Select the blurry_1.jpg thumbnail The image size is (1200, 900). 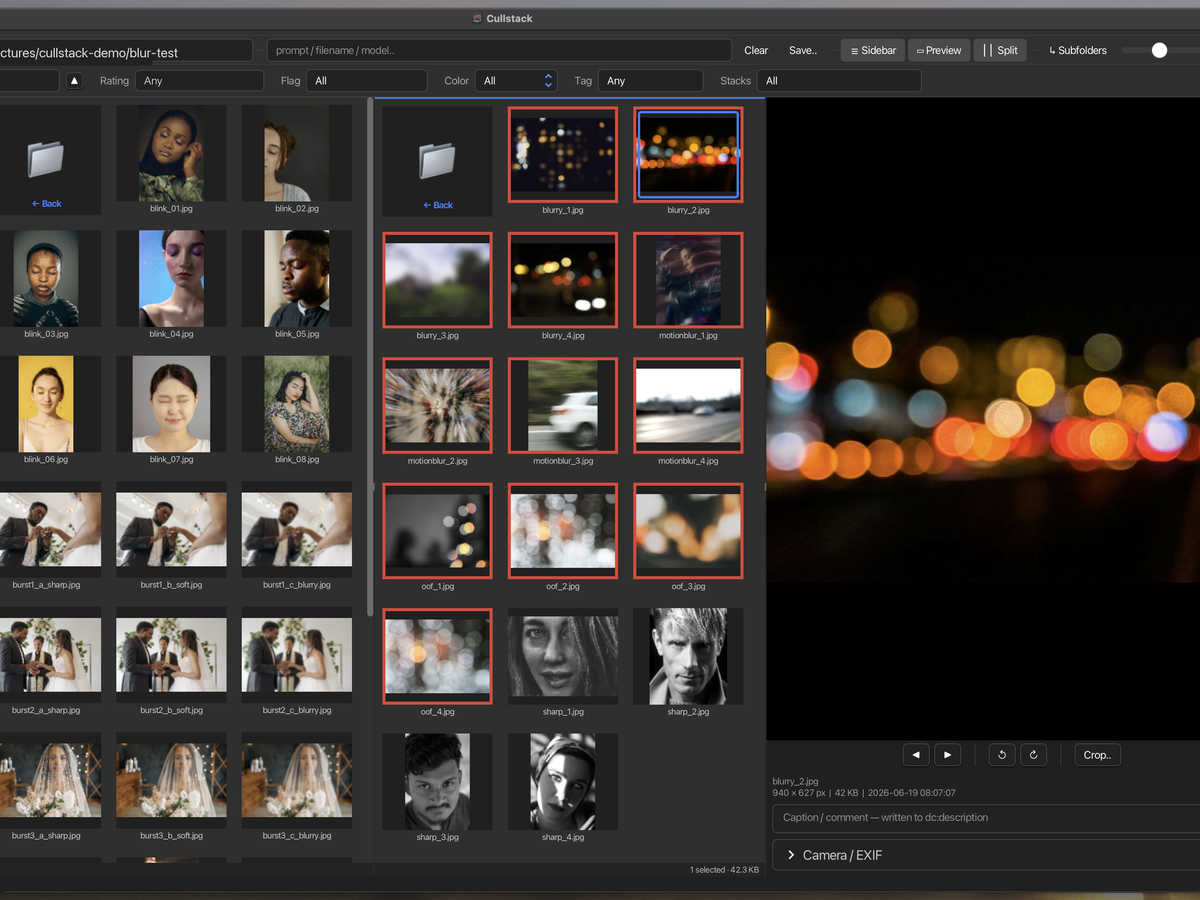(563, 155)
